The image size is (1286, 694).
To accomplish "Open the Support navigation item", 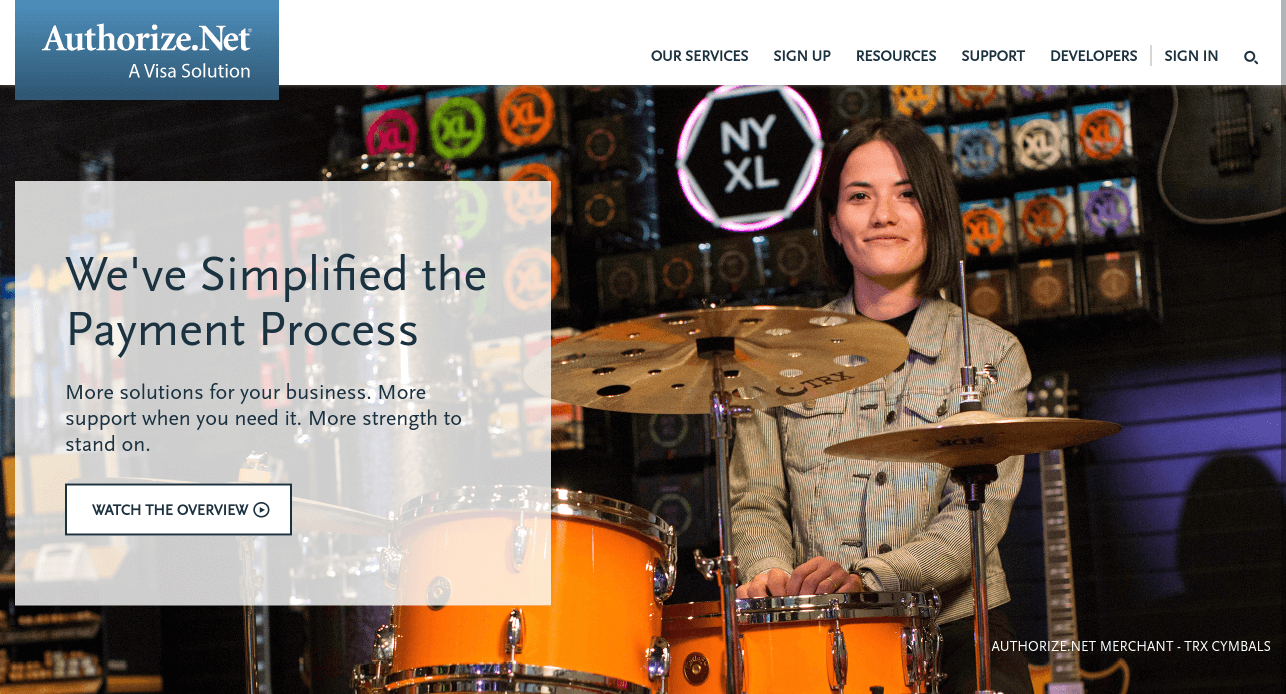I will tap(993, 56).
